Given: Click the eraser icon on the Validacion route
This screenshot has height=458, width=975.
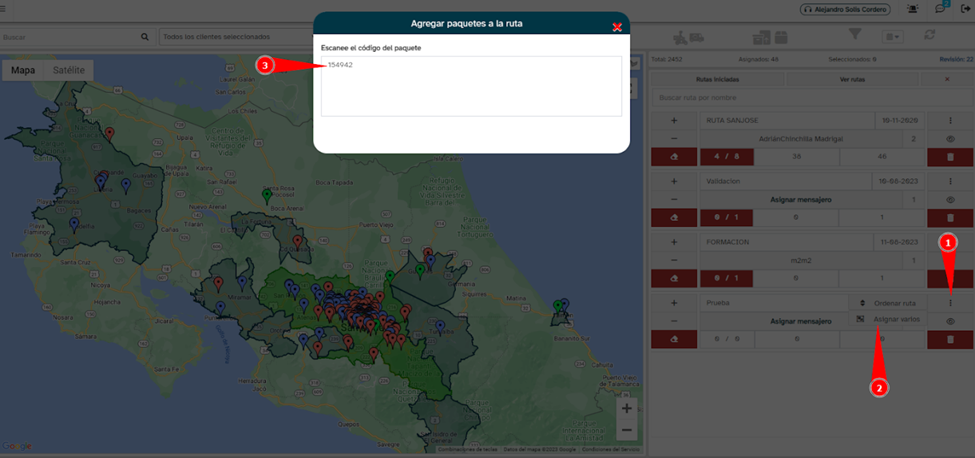Looking at the screenshot, I should [x=674, y=218].
